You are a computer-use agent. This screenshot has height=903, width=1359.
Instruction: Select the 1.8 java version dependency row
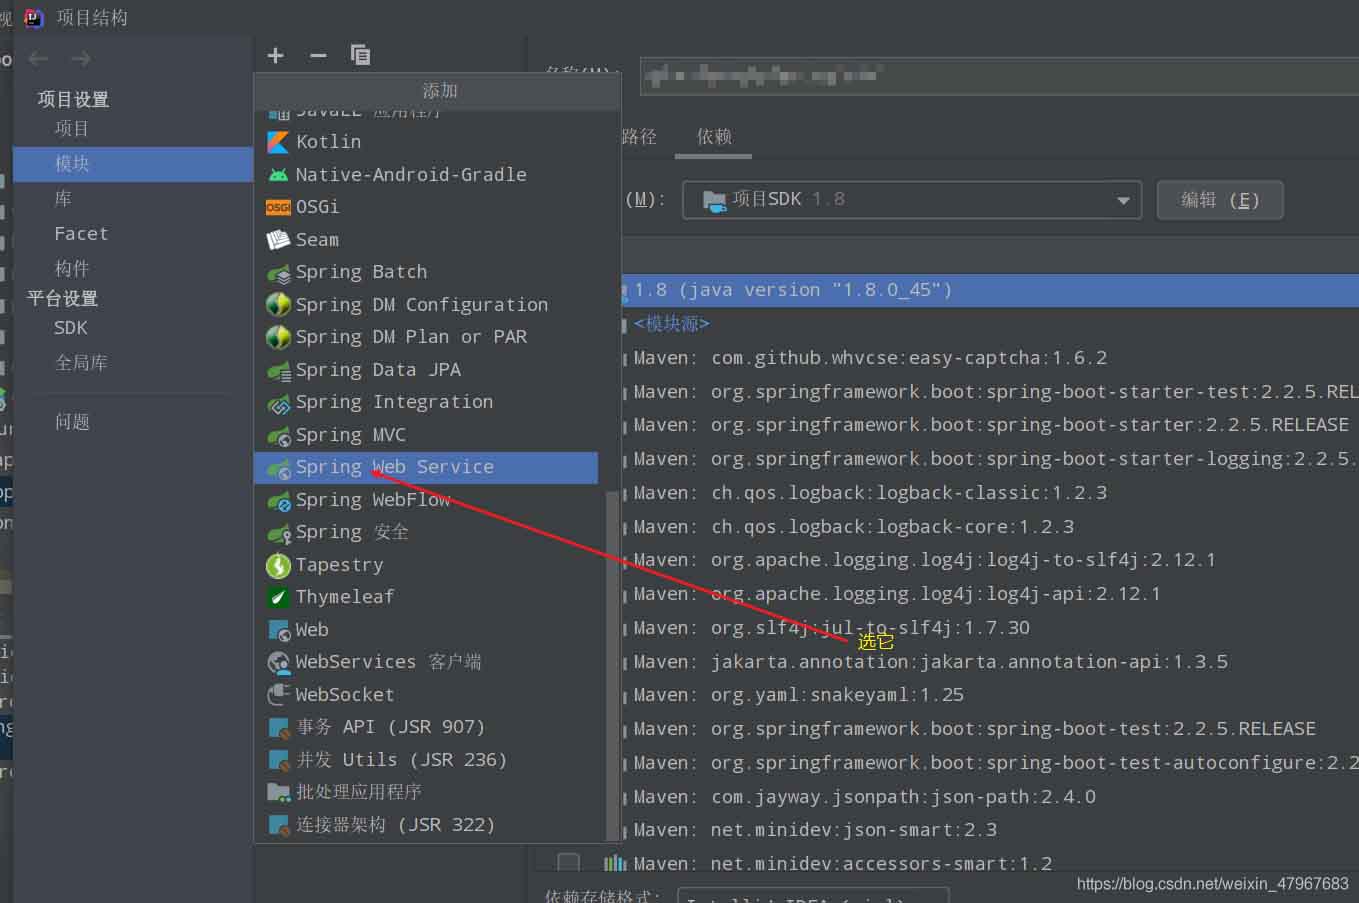pos(990,290)
